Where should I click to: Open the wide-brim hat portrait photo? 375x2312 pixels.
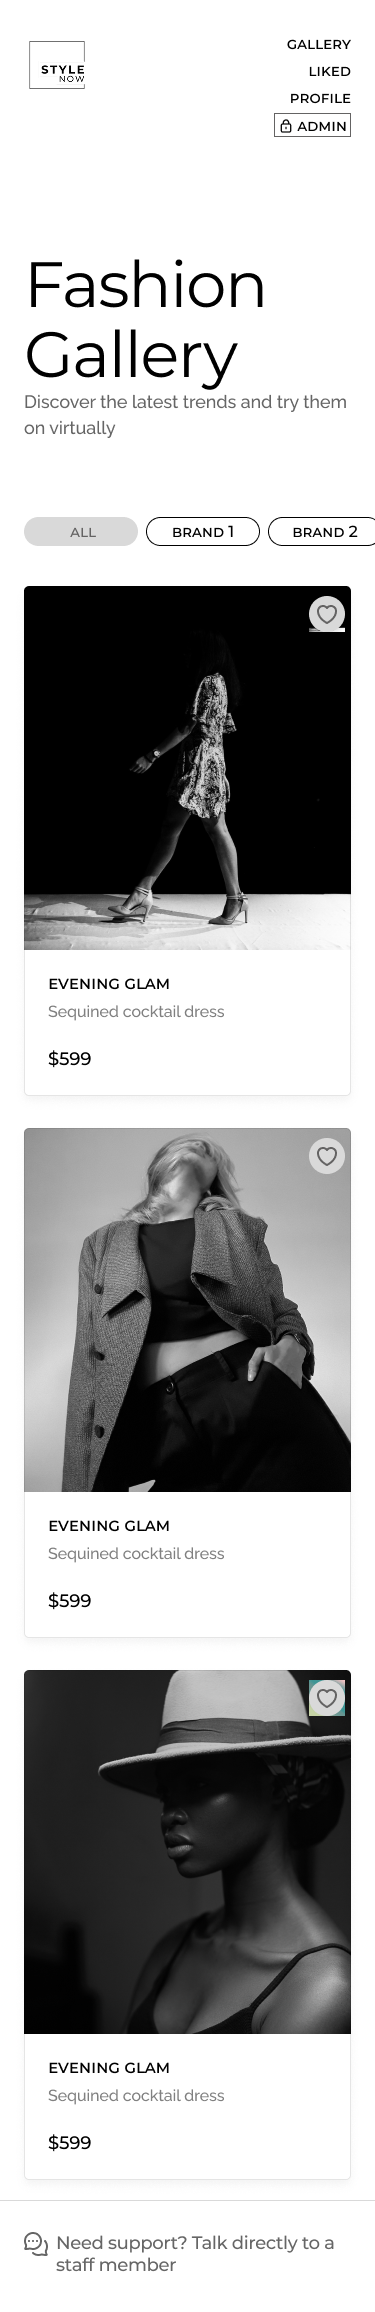coord(188,1851)
